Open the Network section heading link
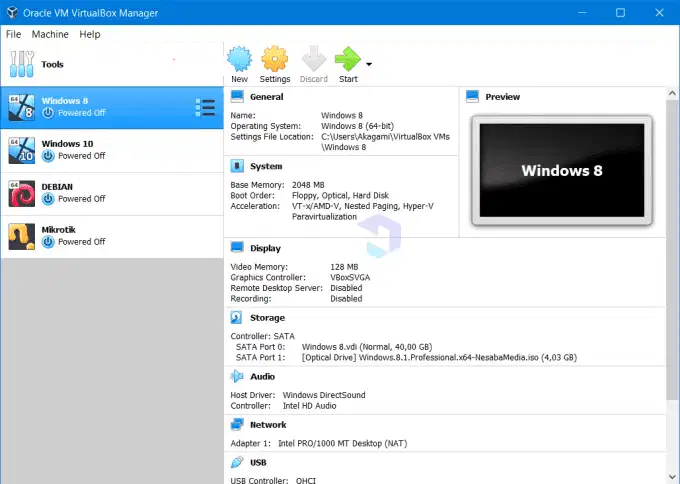The width and height of the screenshot is (680, 484). [x=268, y=425]
